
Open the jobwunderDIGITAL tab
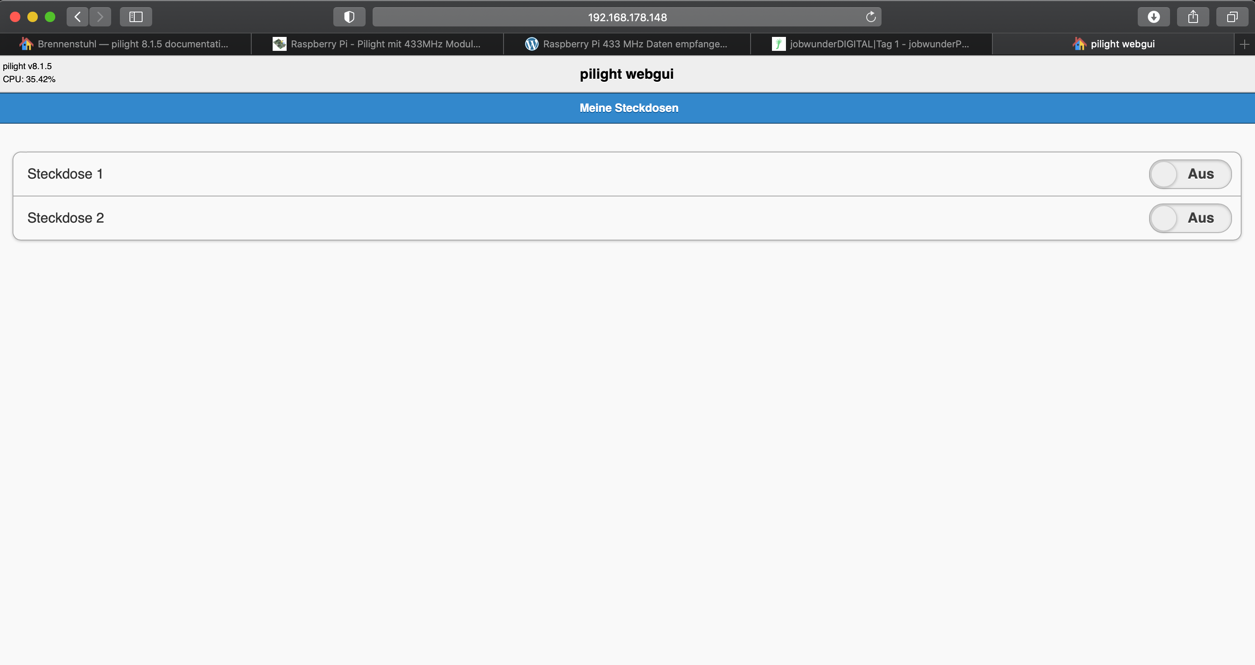tap(871, 44)
